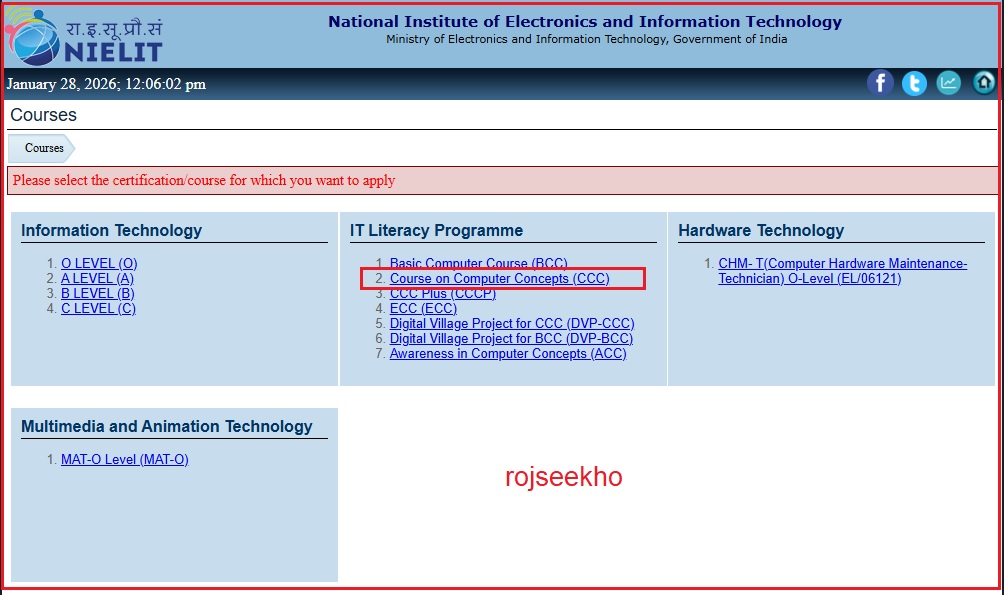Screen dimensions: 1004x595
Task: Click the NIELIT logo
Action: point(84,36)
